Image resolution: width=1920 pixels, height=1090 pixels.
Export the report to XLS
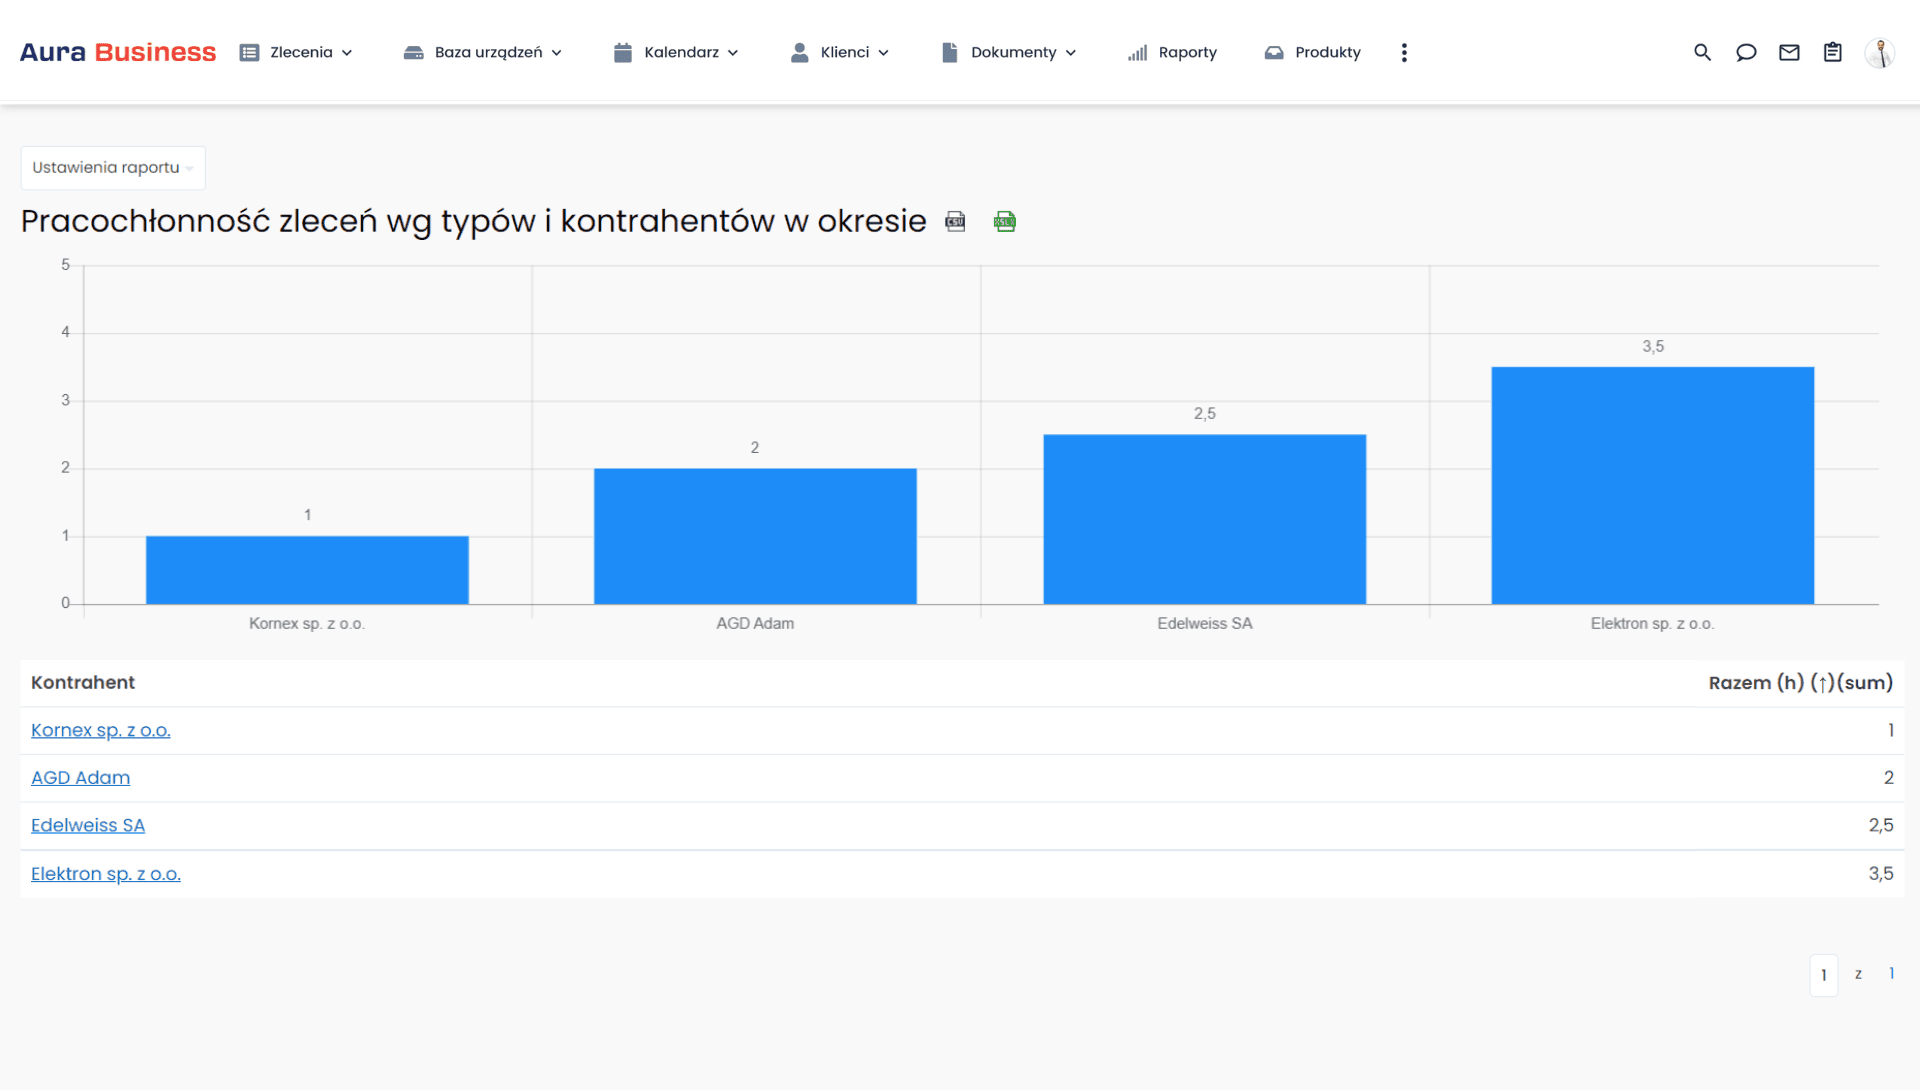[x=1005, y=221]
